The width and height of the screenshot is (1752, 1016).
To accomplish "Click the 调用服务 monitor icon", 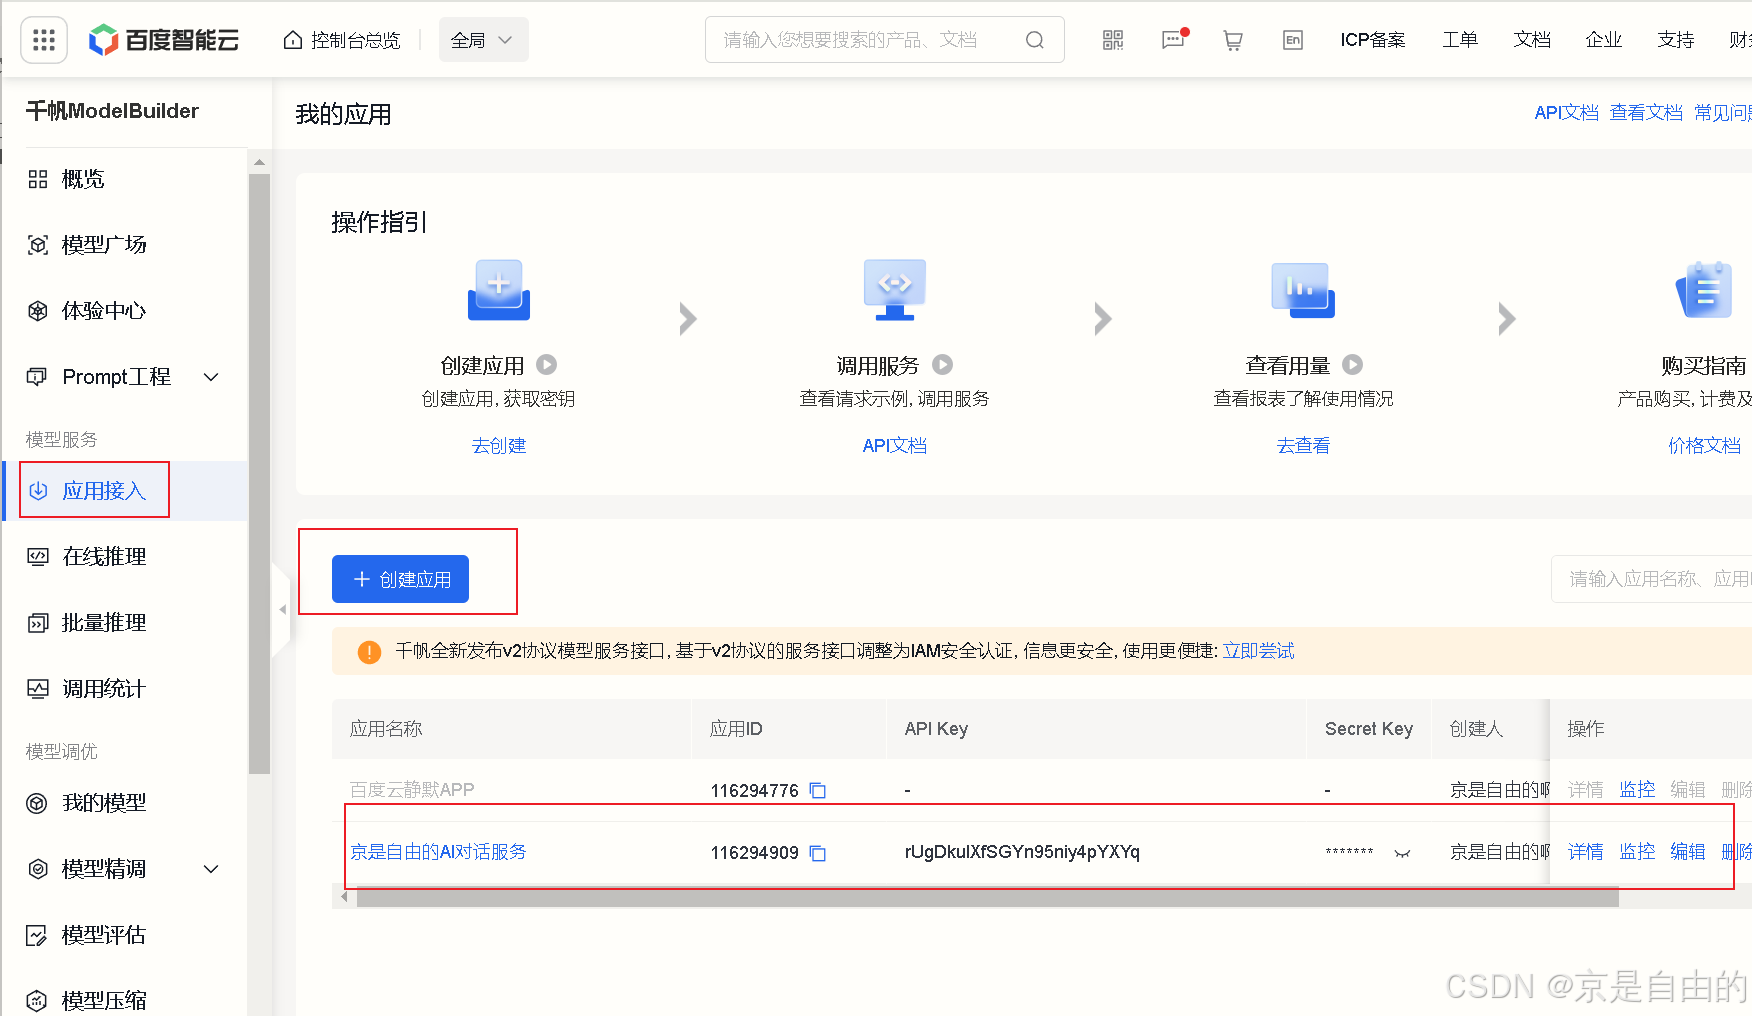I will point(895,290).
